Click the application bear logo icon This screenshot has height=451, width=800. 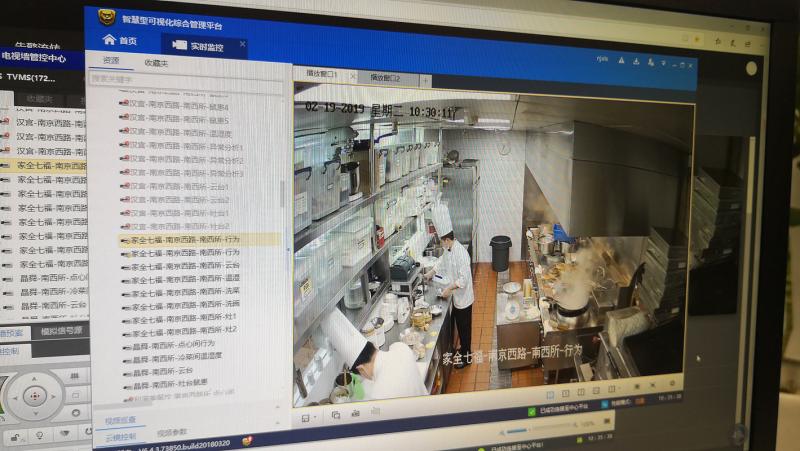pos(105,17)
